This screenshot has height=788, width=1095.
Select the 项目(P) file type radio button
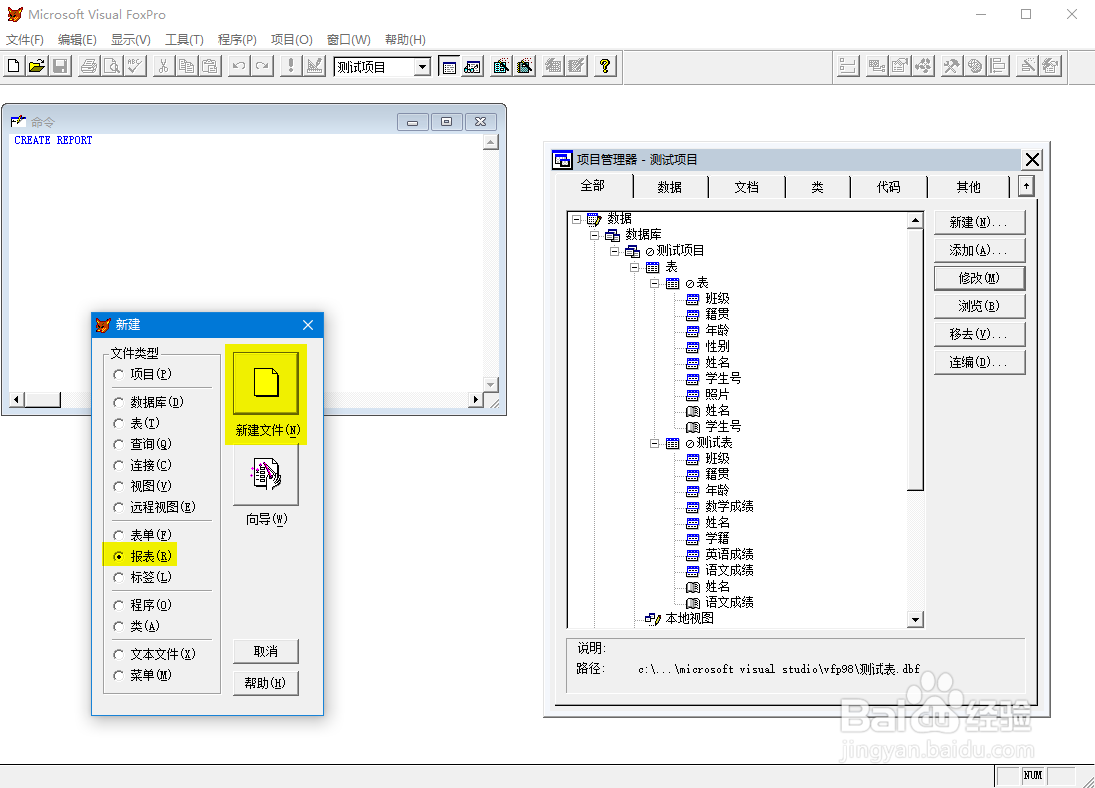click(118, 374)
